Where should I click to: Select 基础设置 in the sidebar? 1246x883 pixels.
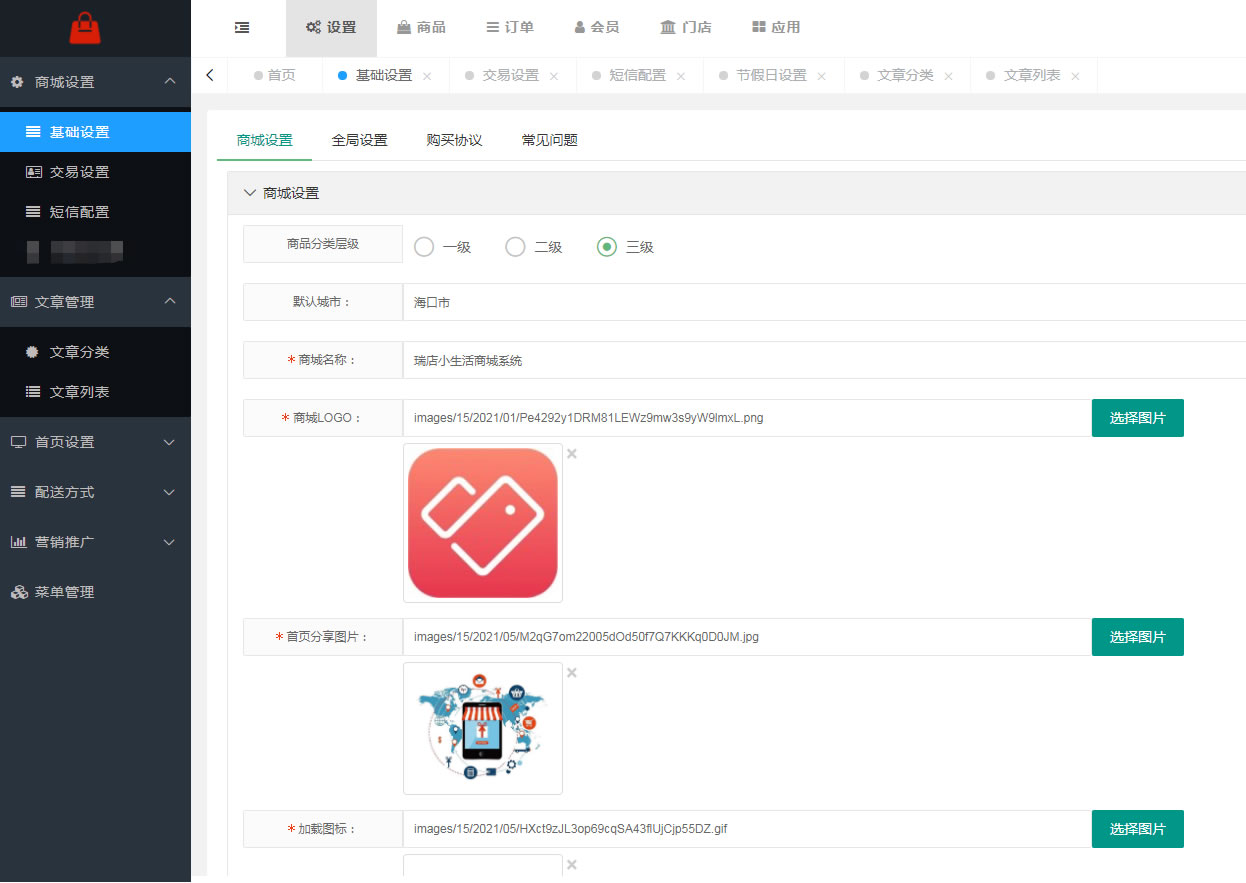(x=95, y=132)
